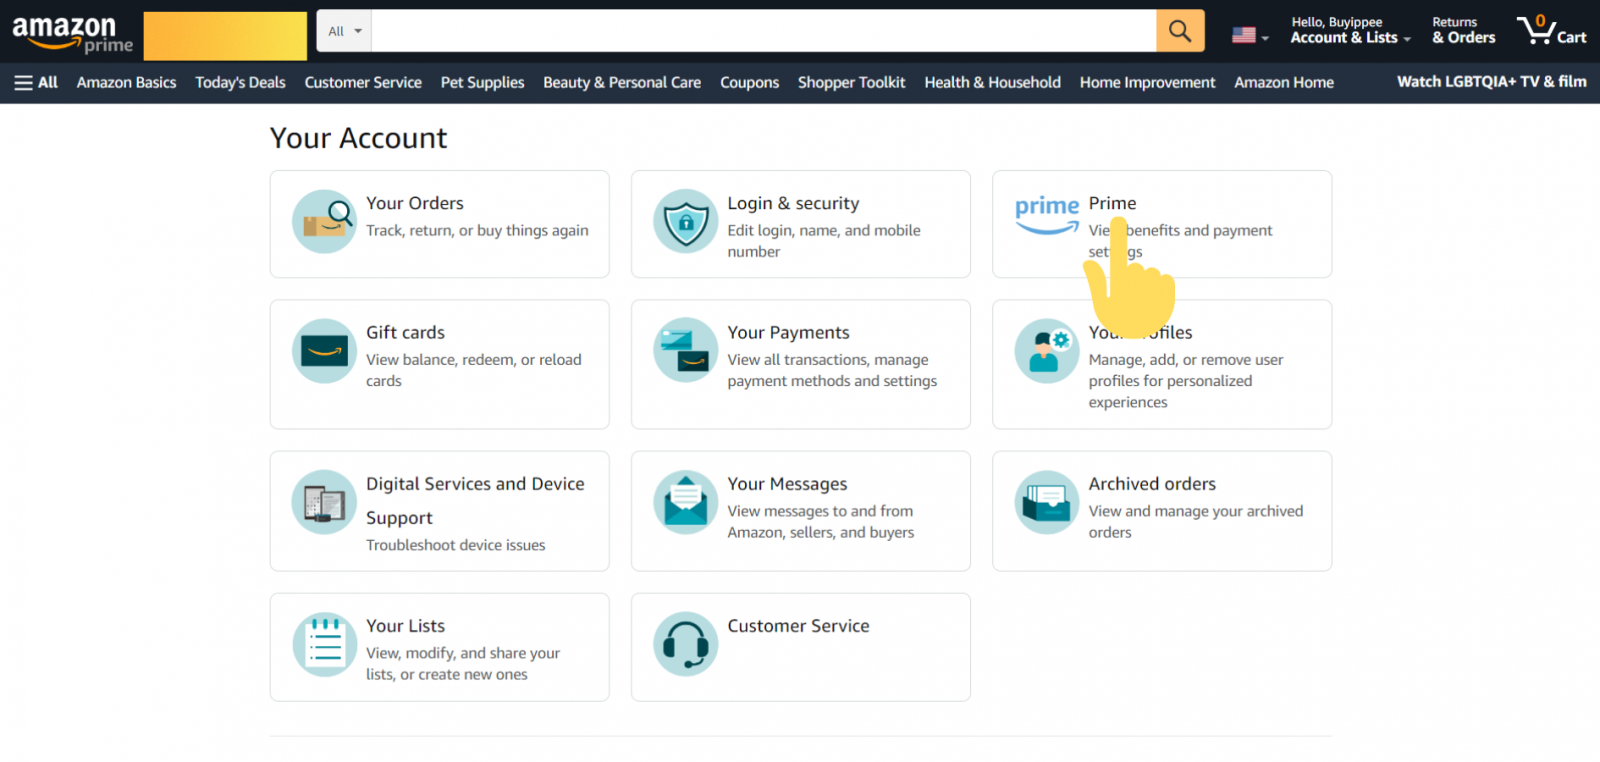Click the Gift cards icon

pos(324,351)
